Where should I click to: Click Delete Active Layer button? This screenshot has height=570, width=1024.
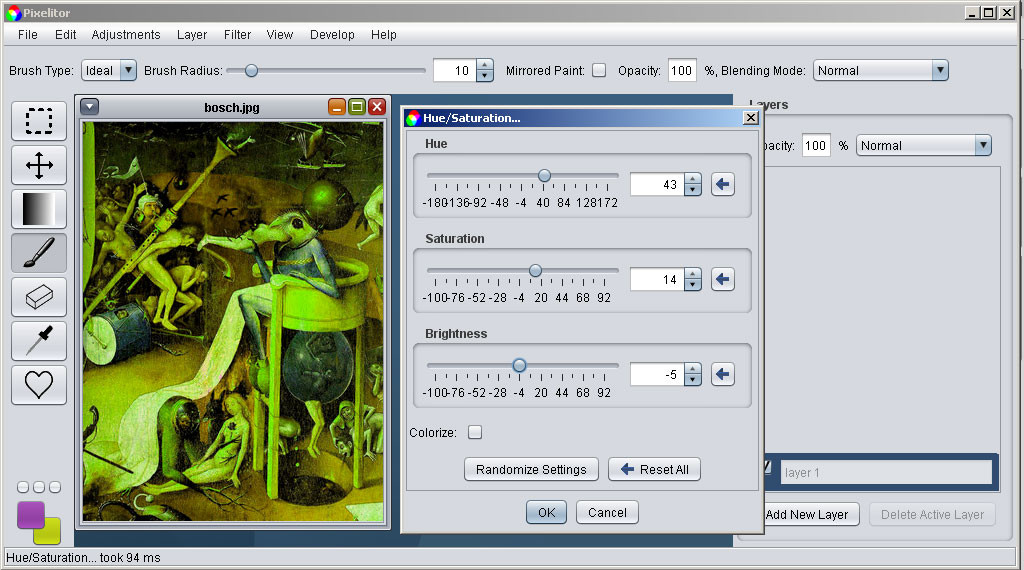click(x=932, y=515)
